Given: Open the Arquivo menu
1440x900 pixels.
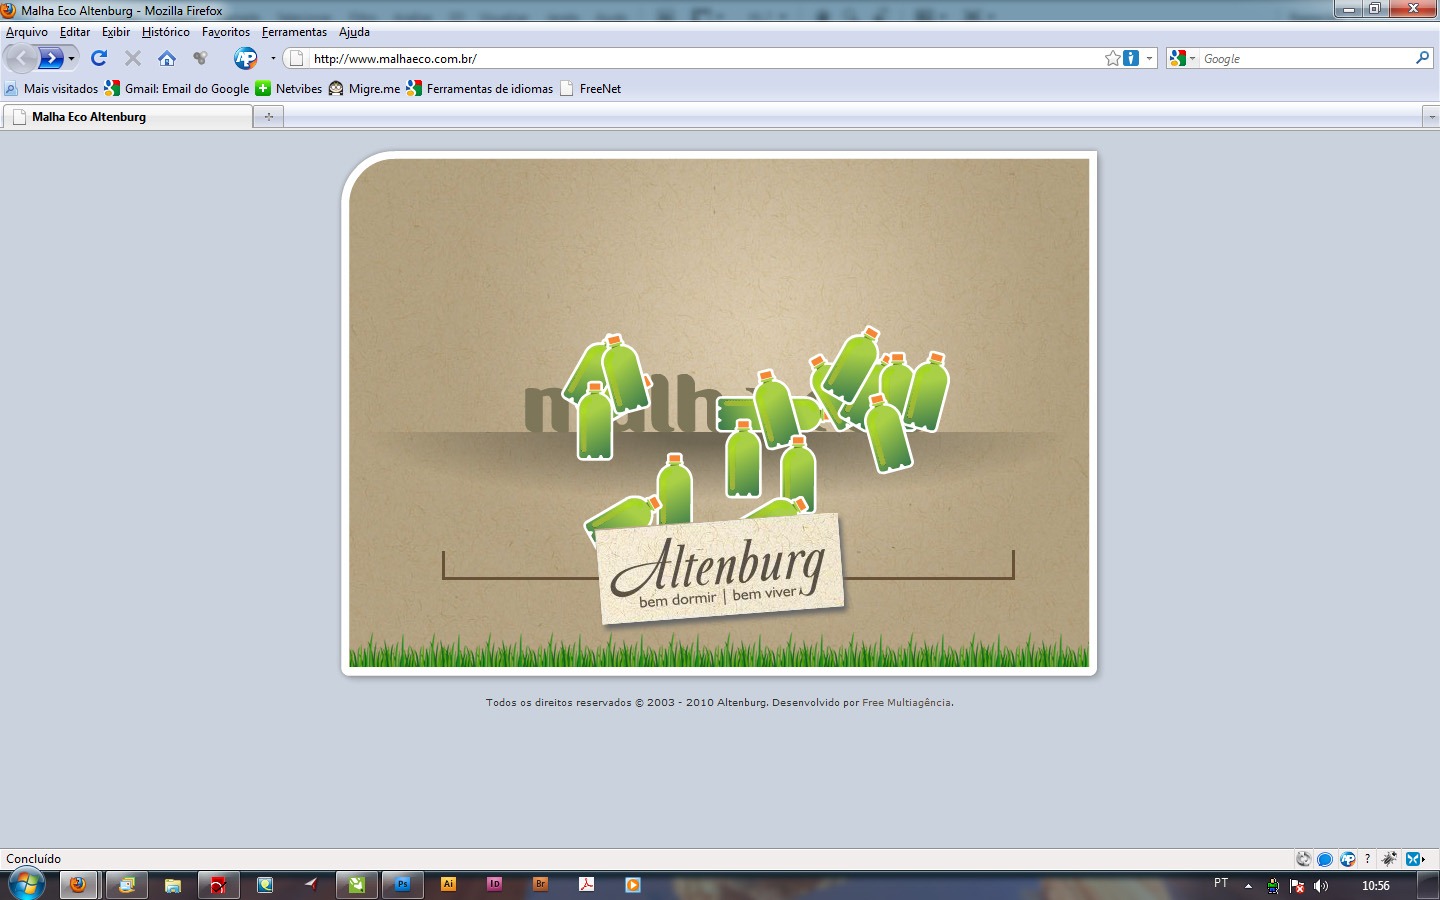Looking at the screenshot, I should click(27, 32).
